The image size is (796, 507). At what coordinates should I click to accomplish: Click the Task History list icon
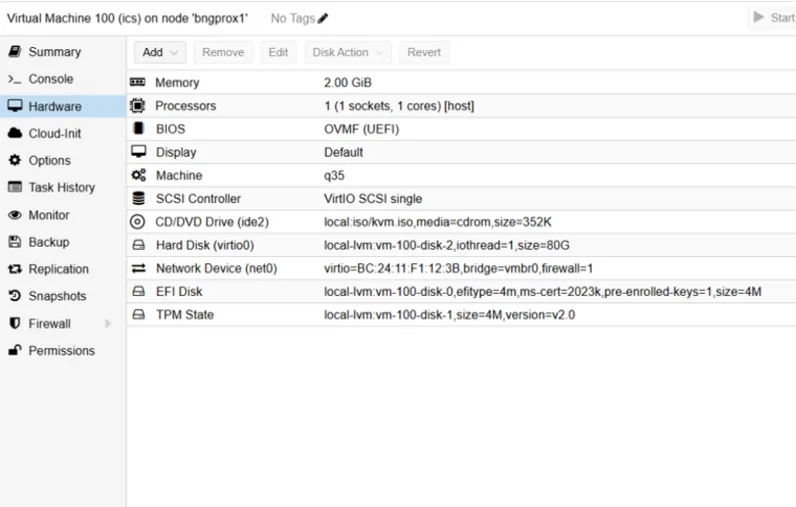[15, 187]
